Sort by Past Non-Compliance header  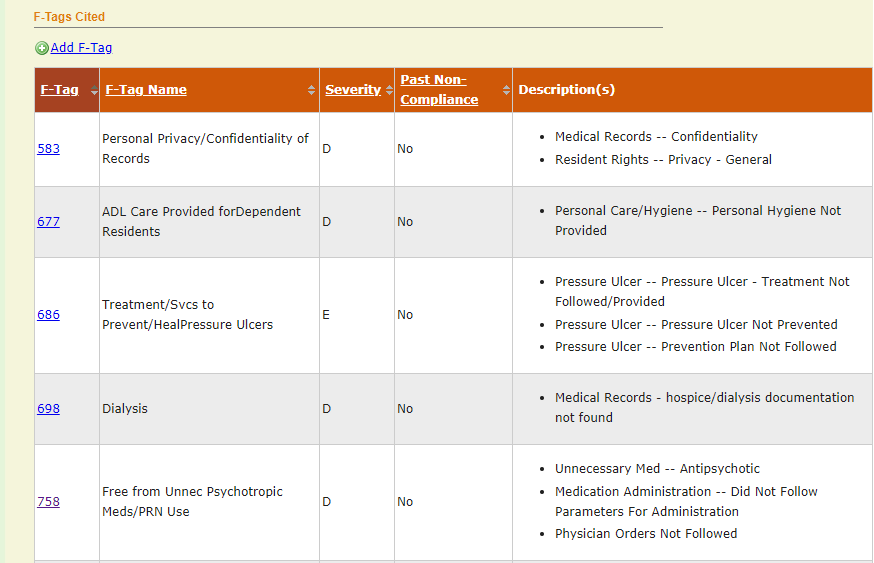pyautogui.click(x=438, y=90)
